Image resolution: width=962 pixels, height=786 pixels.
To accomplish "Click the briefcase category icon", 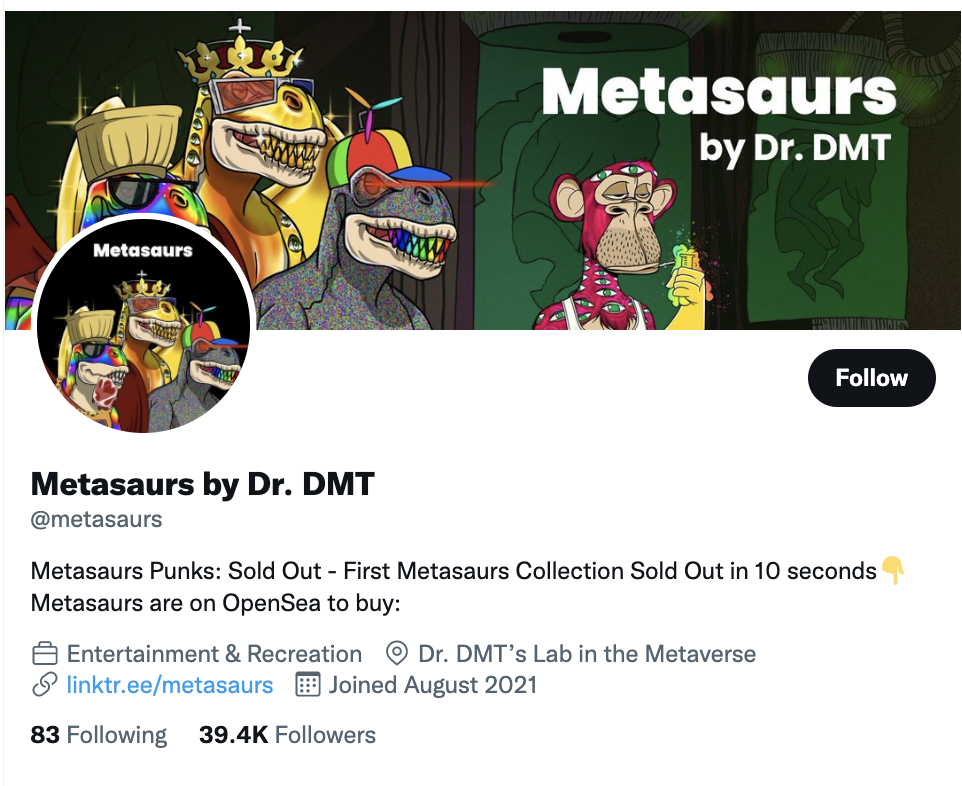I will [x=45, y=654].
